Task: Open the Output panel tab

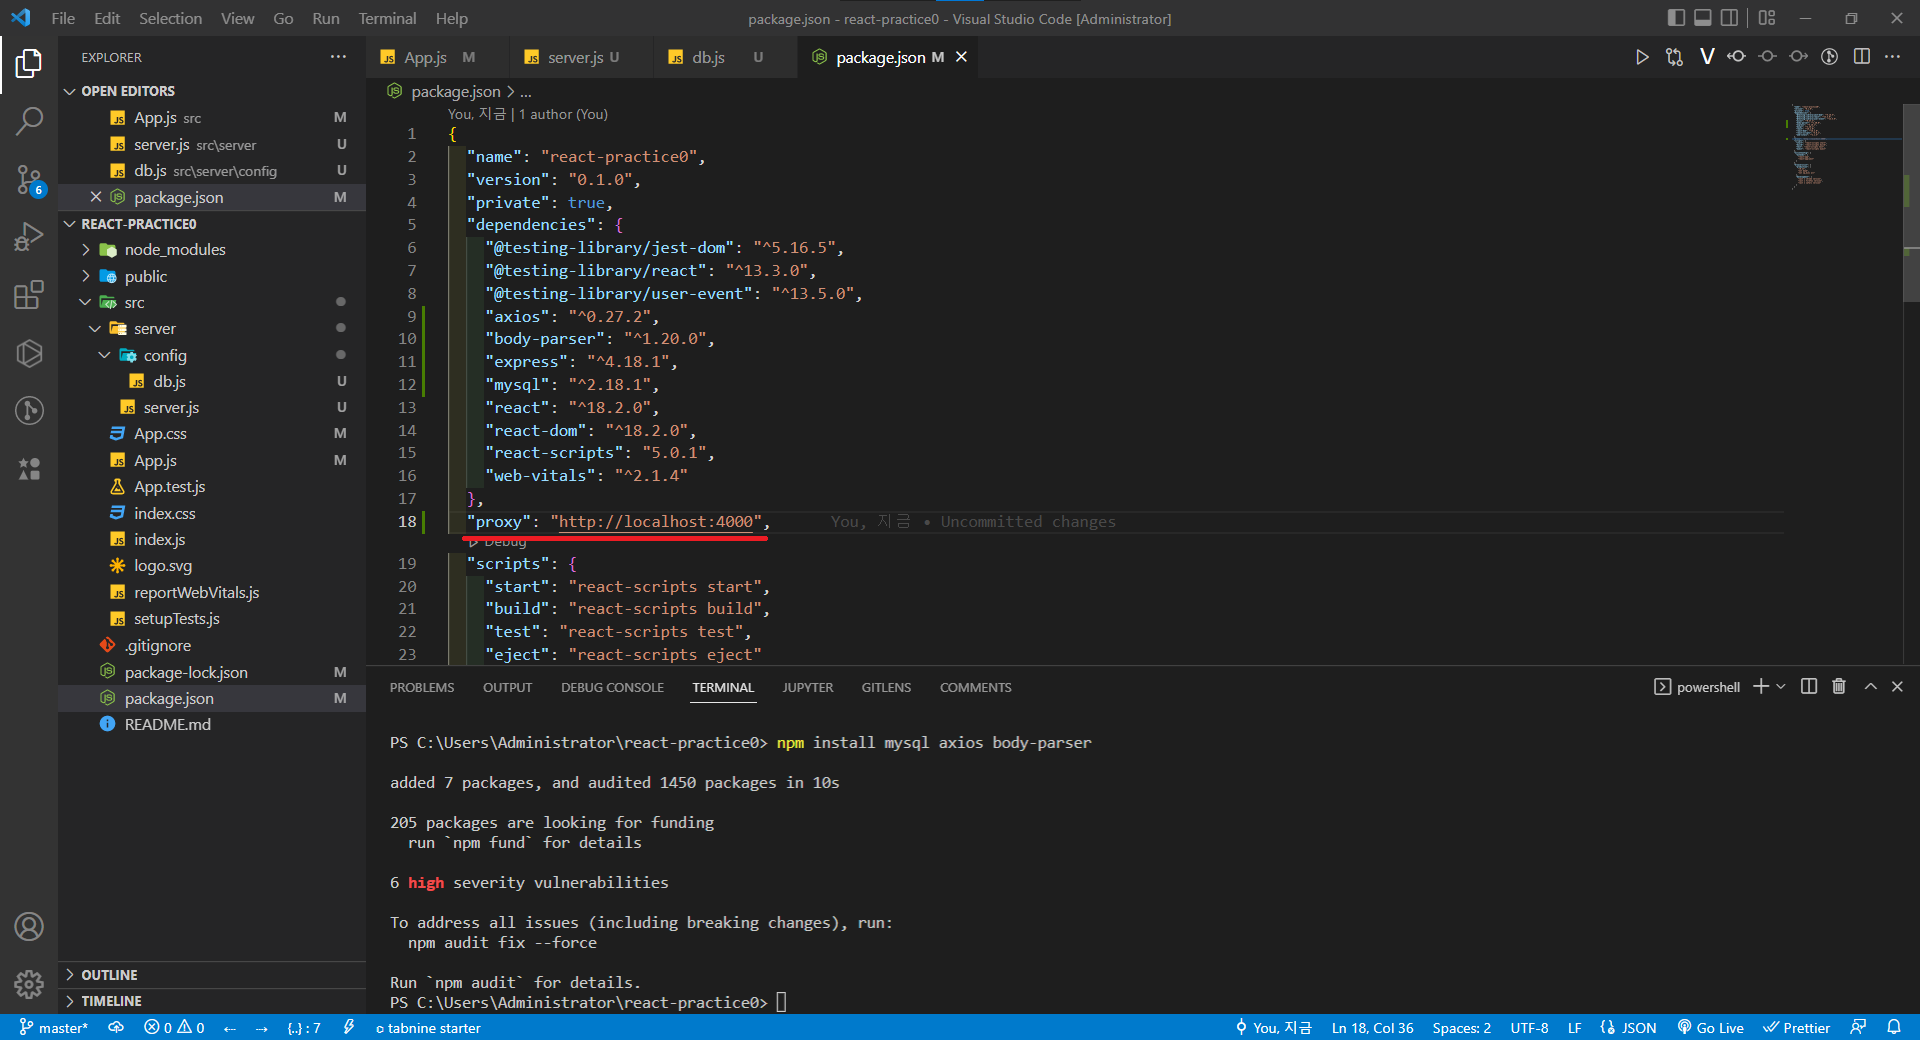Action: (x=507, y=687)
